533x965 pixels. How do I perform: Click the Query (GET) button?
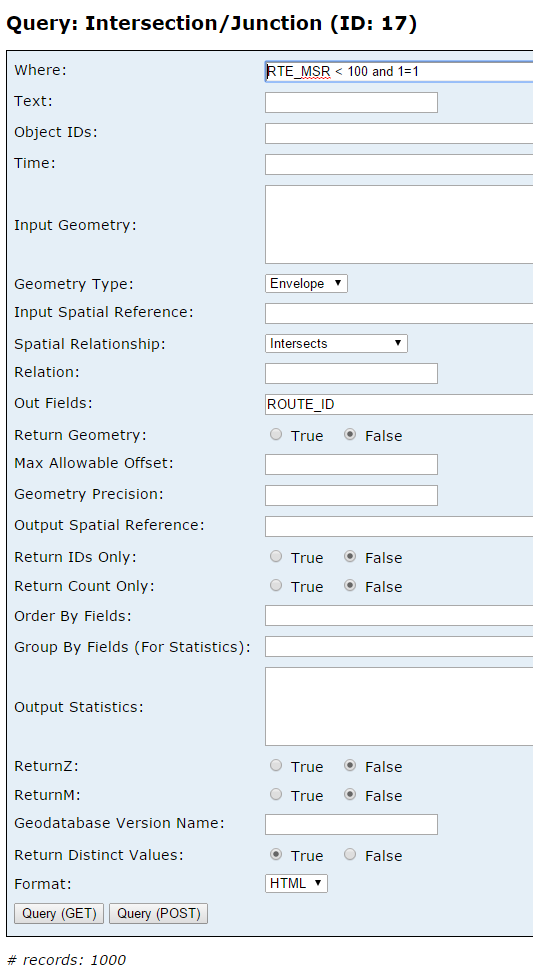pyautogui.click(x=59, y=914)
